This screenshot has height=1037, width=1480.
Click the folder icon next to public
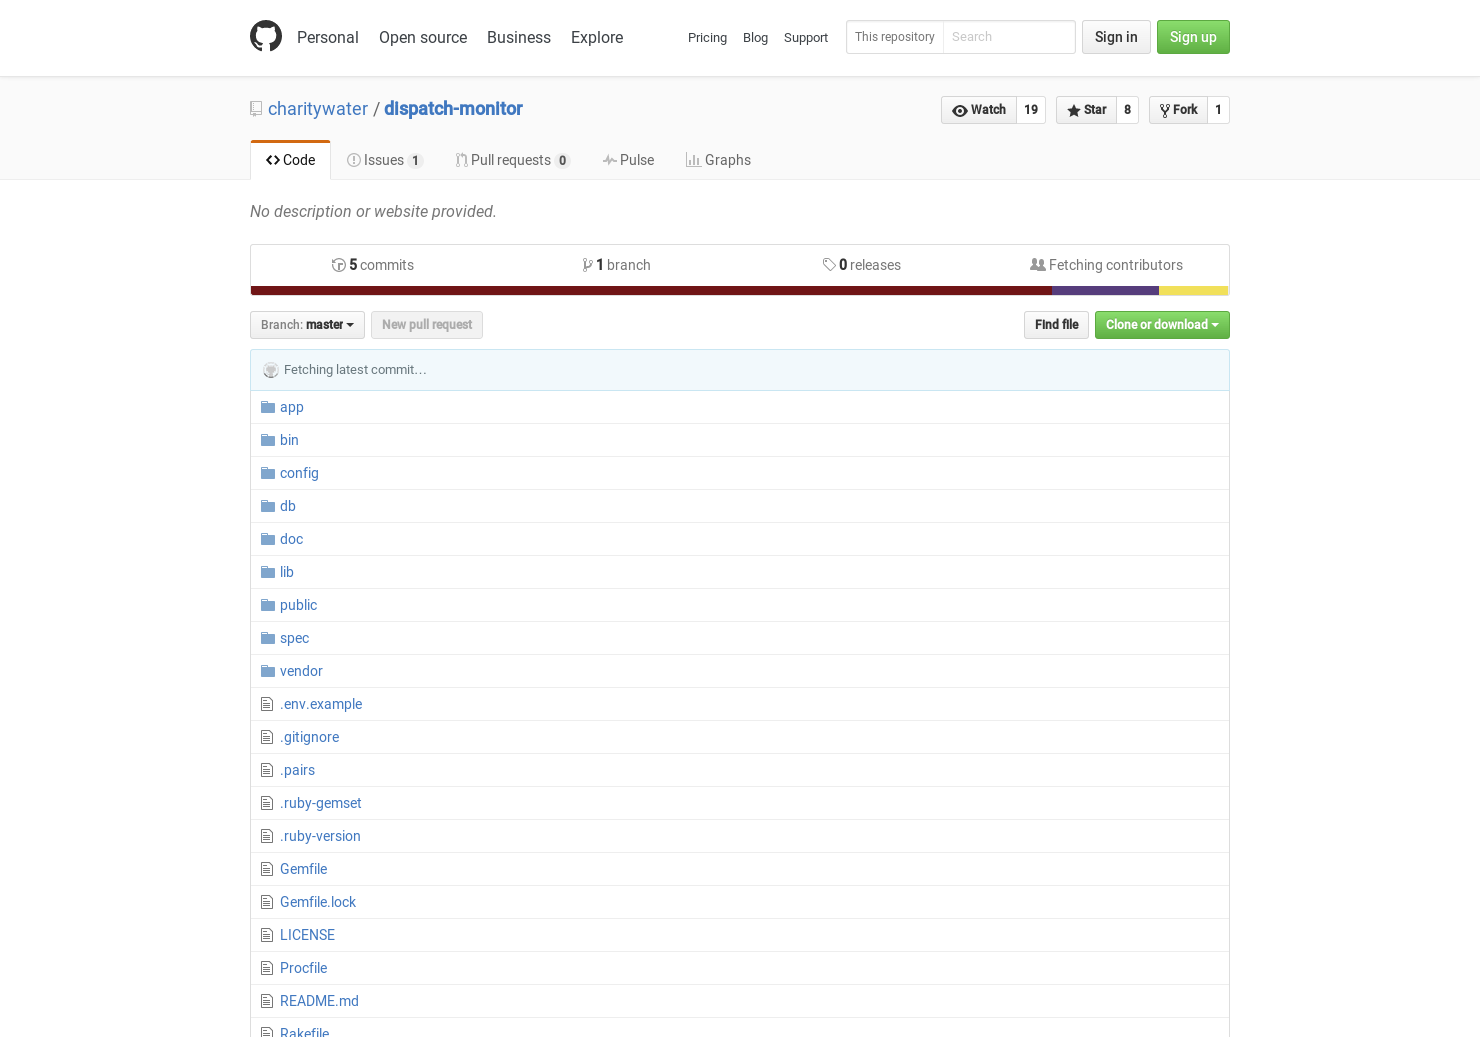pyautogui.click(x=268, y=605)
